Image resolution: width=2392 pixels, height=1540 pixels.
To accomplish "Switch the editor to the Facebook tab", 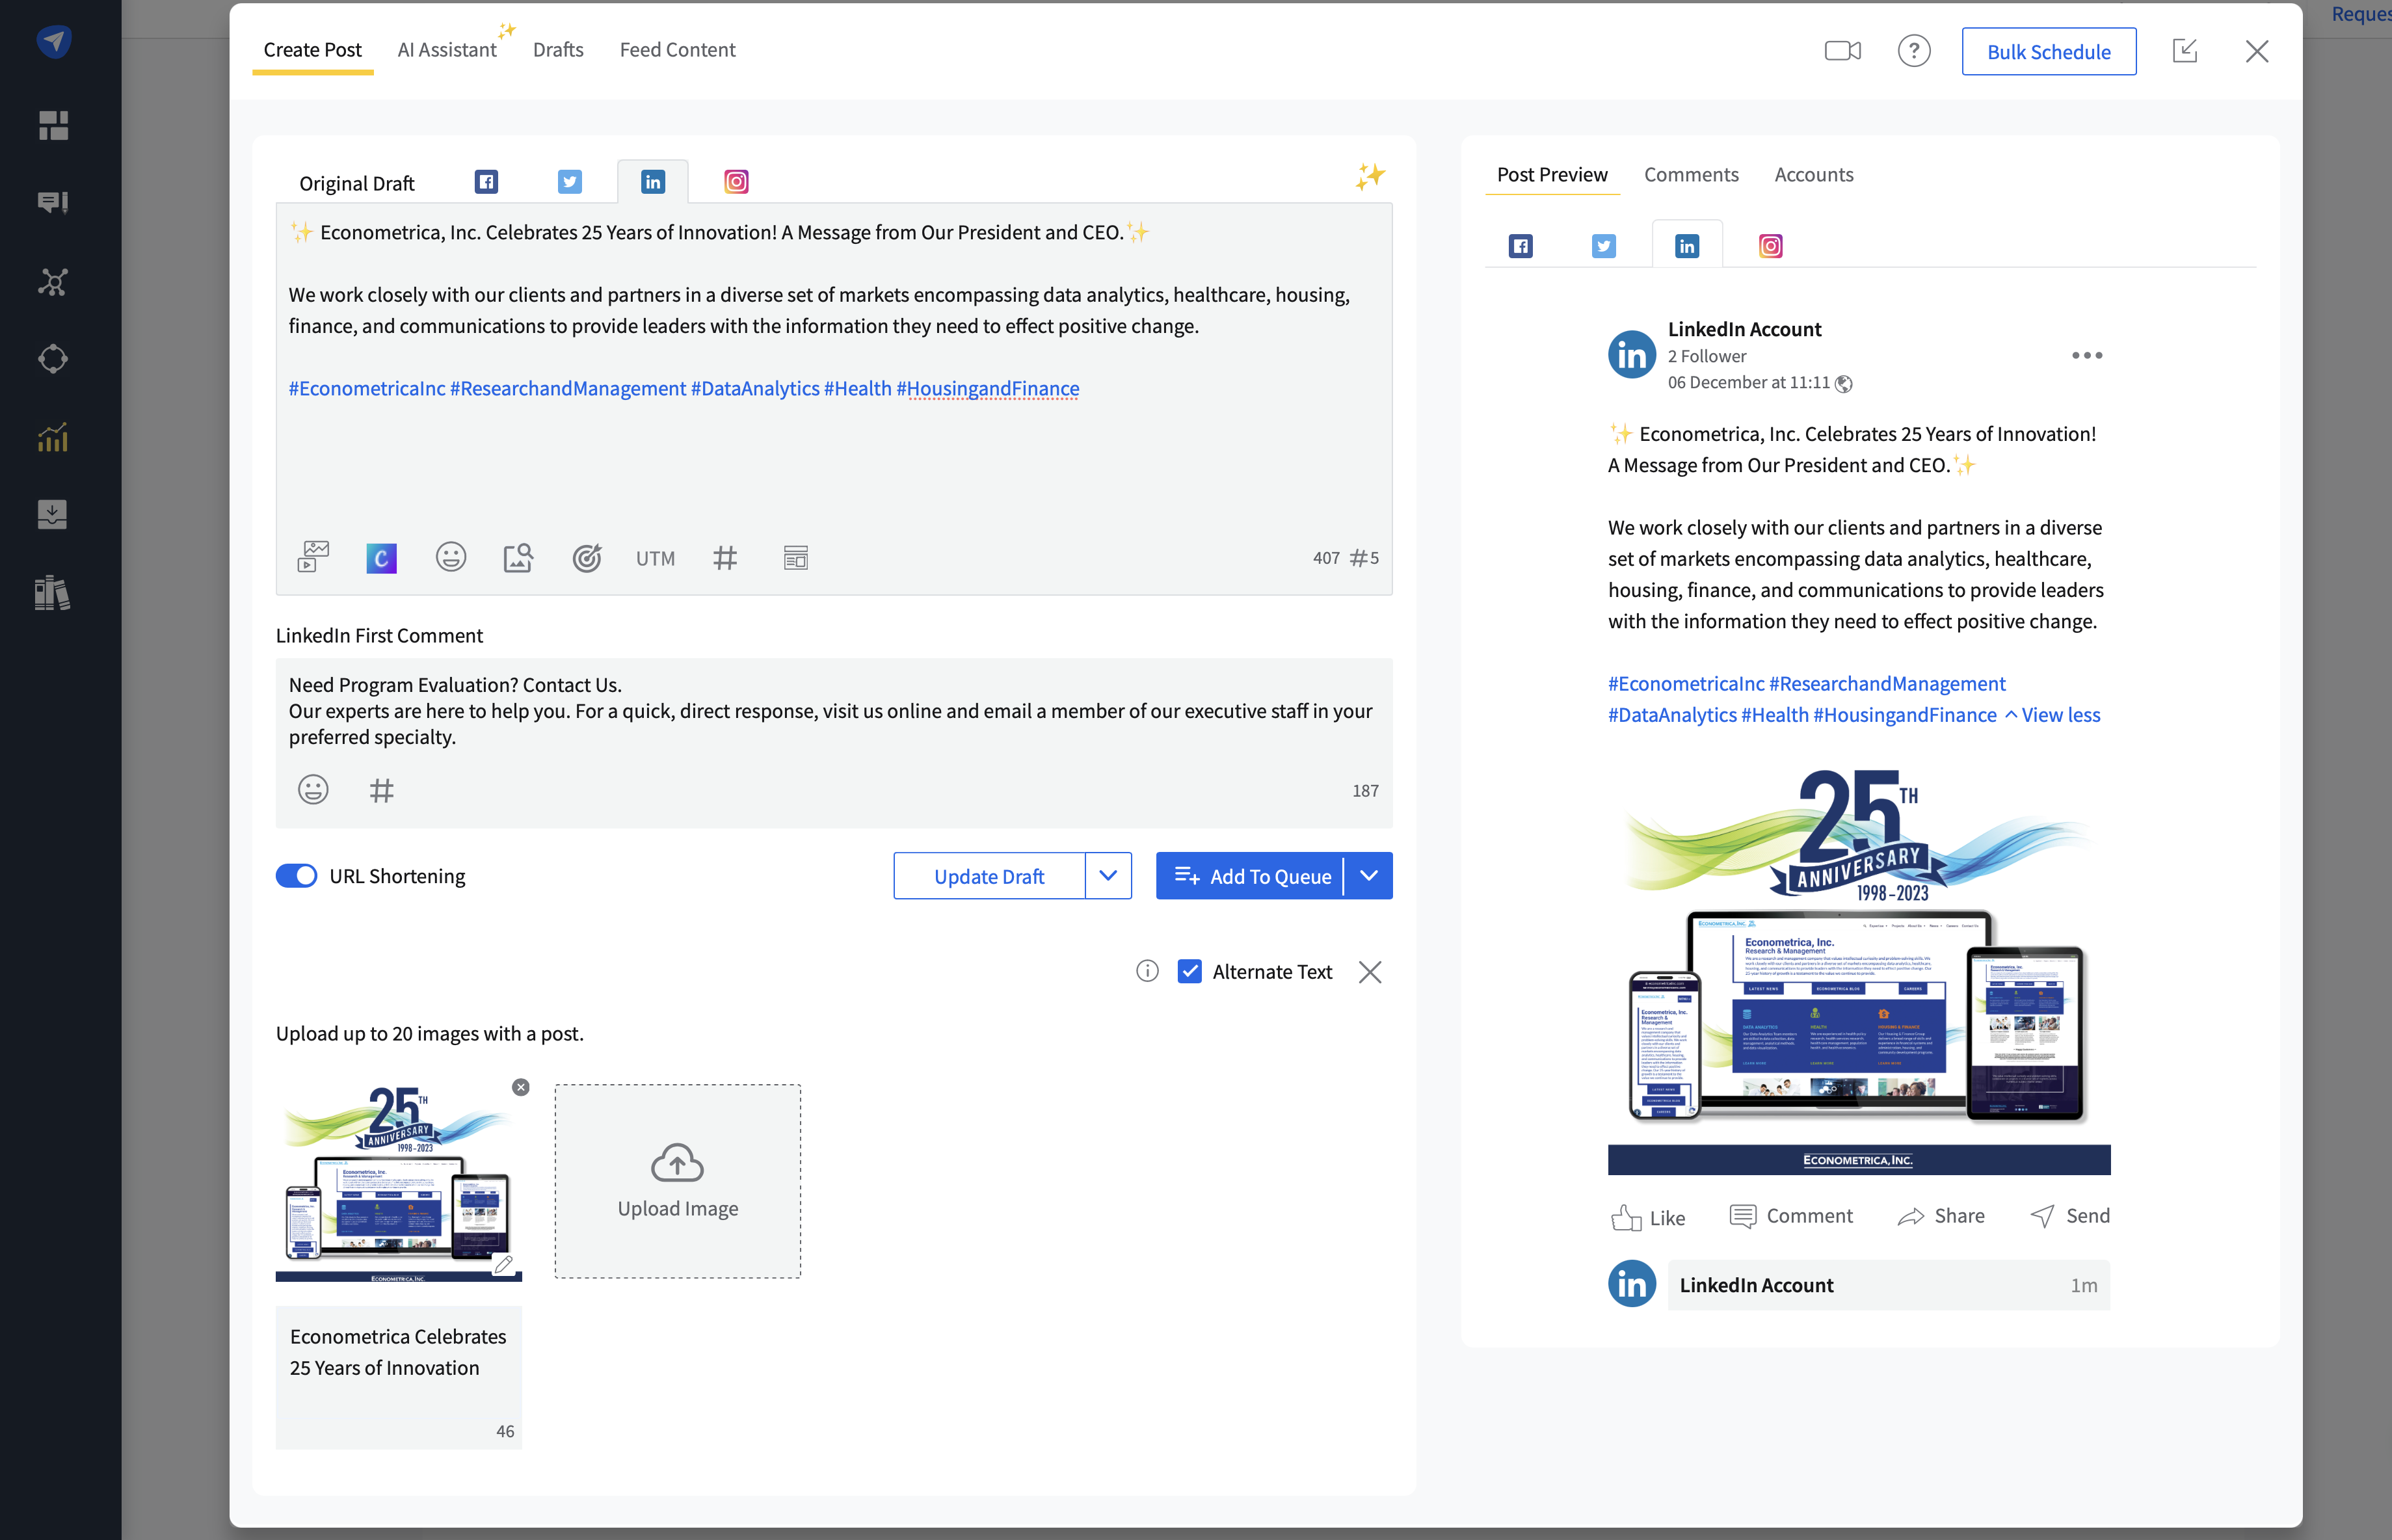I will 486,181.
